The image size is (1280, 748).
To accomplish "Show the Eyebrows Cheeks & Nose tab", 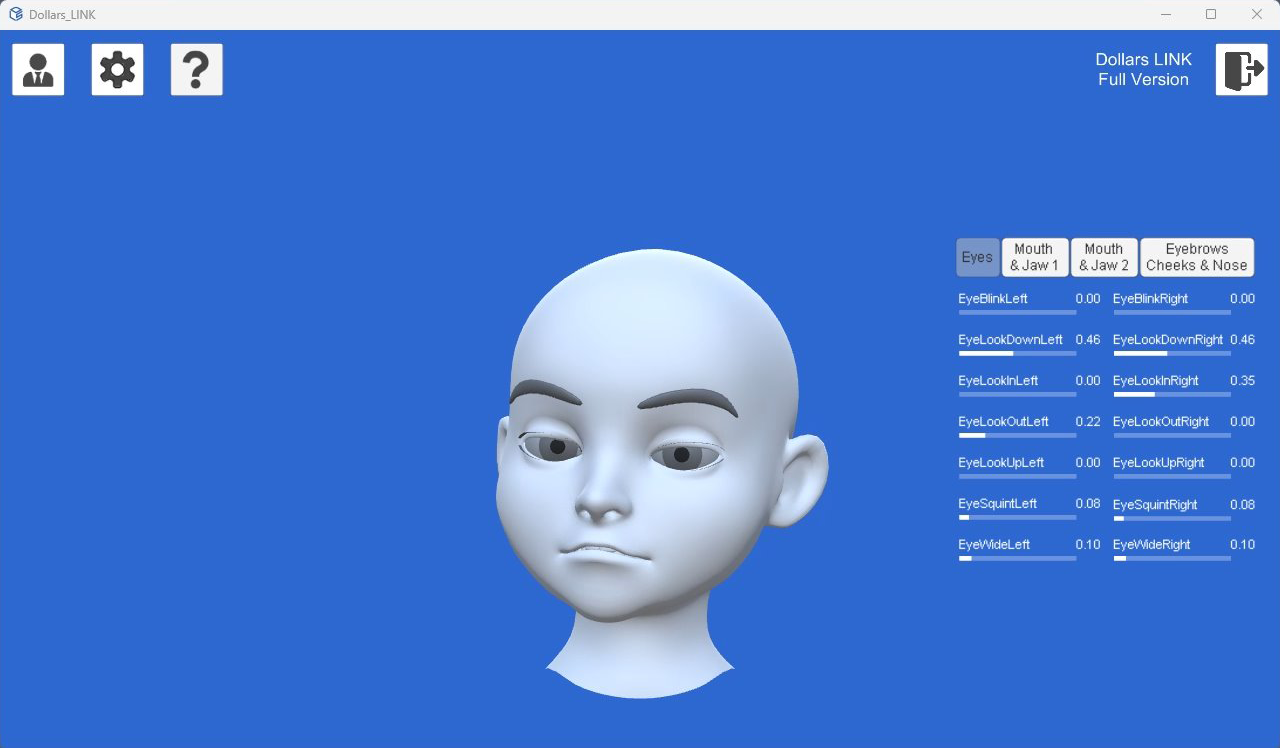I will pyautogui.click(x=1196, y=257).
